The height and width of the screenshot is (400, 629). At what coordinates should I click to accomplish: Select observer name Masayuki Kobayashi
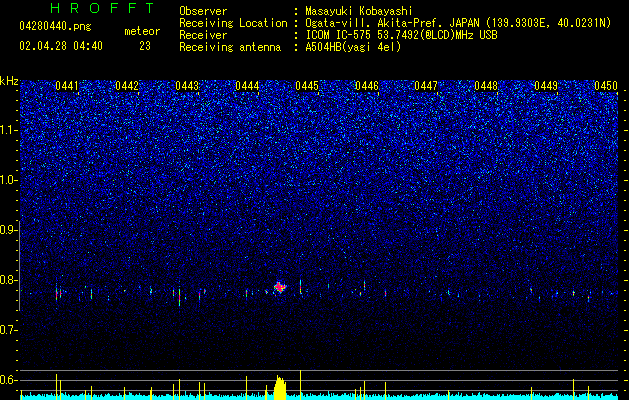point(358,11)
